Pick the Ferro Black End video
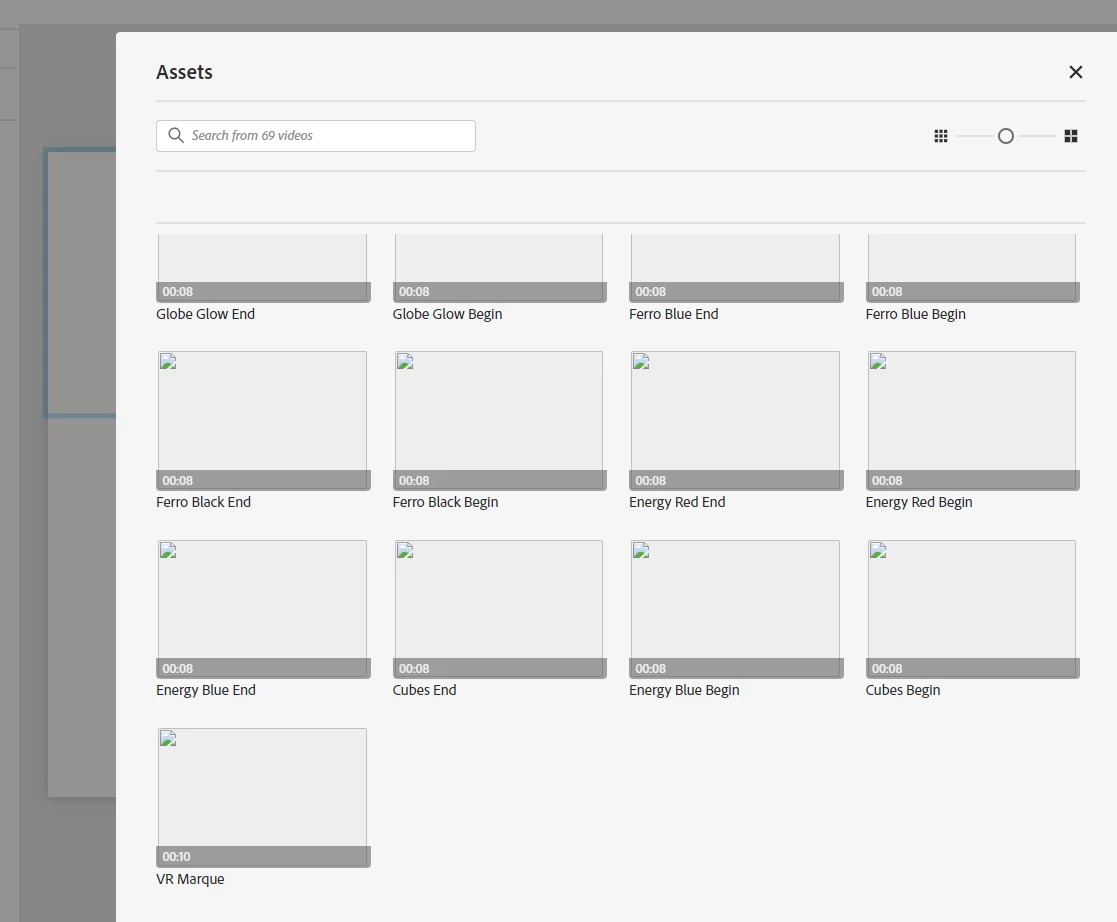 (263, 420)
